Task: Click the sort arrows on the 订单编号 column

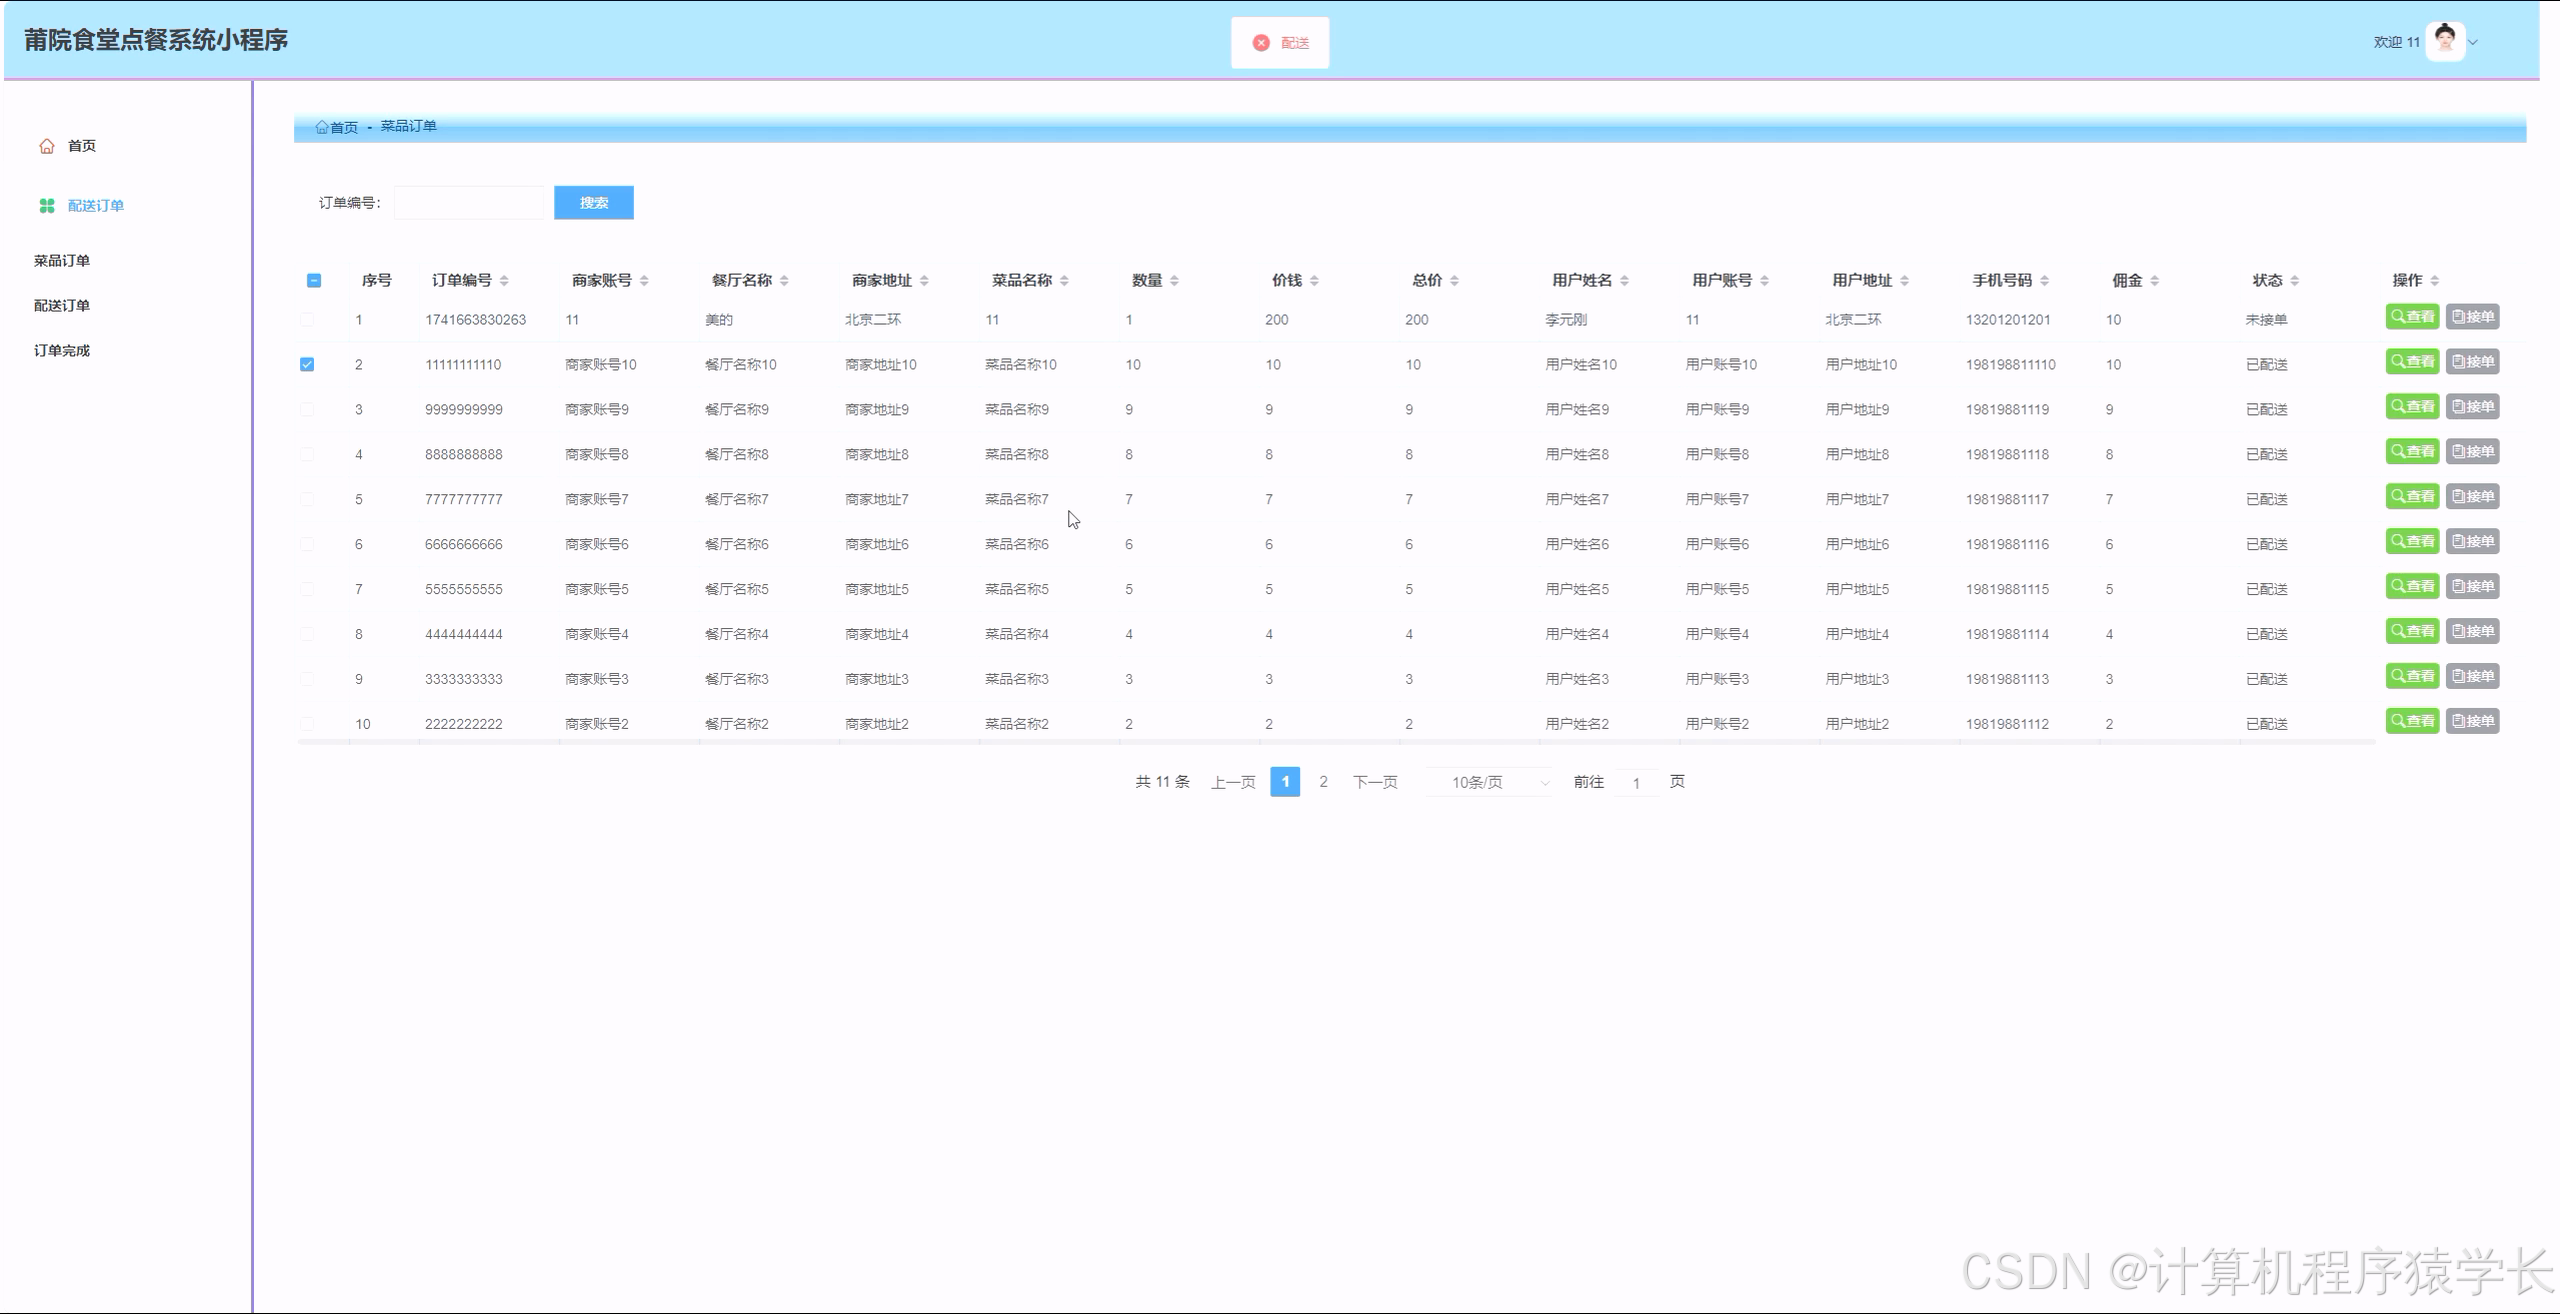Action: pyautogui.click(x=504, y=281)
